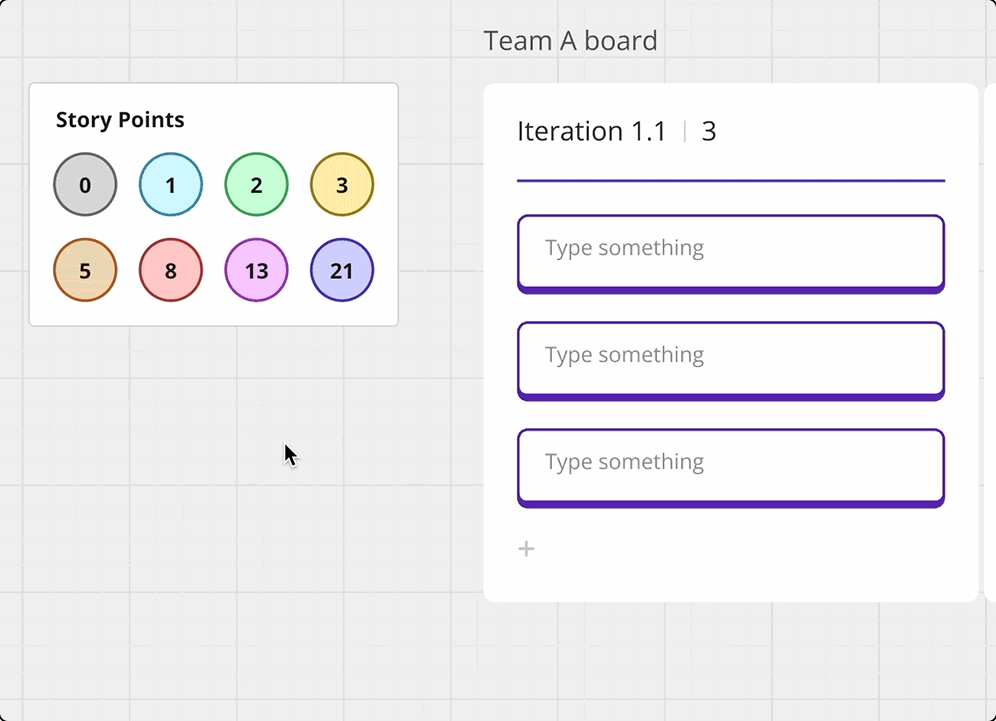
Task: Click the second Type something card
Action: (730, 359)
